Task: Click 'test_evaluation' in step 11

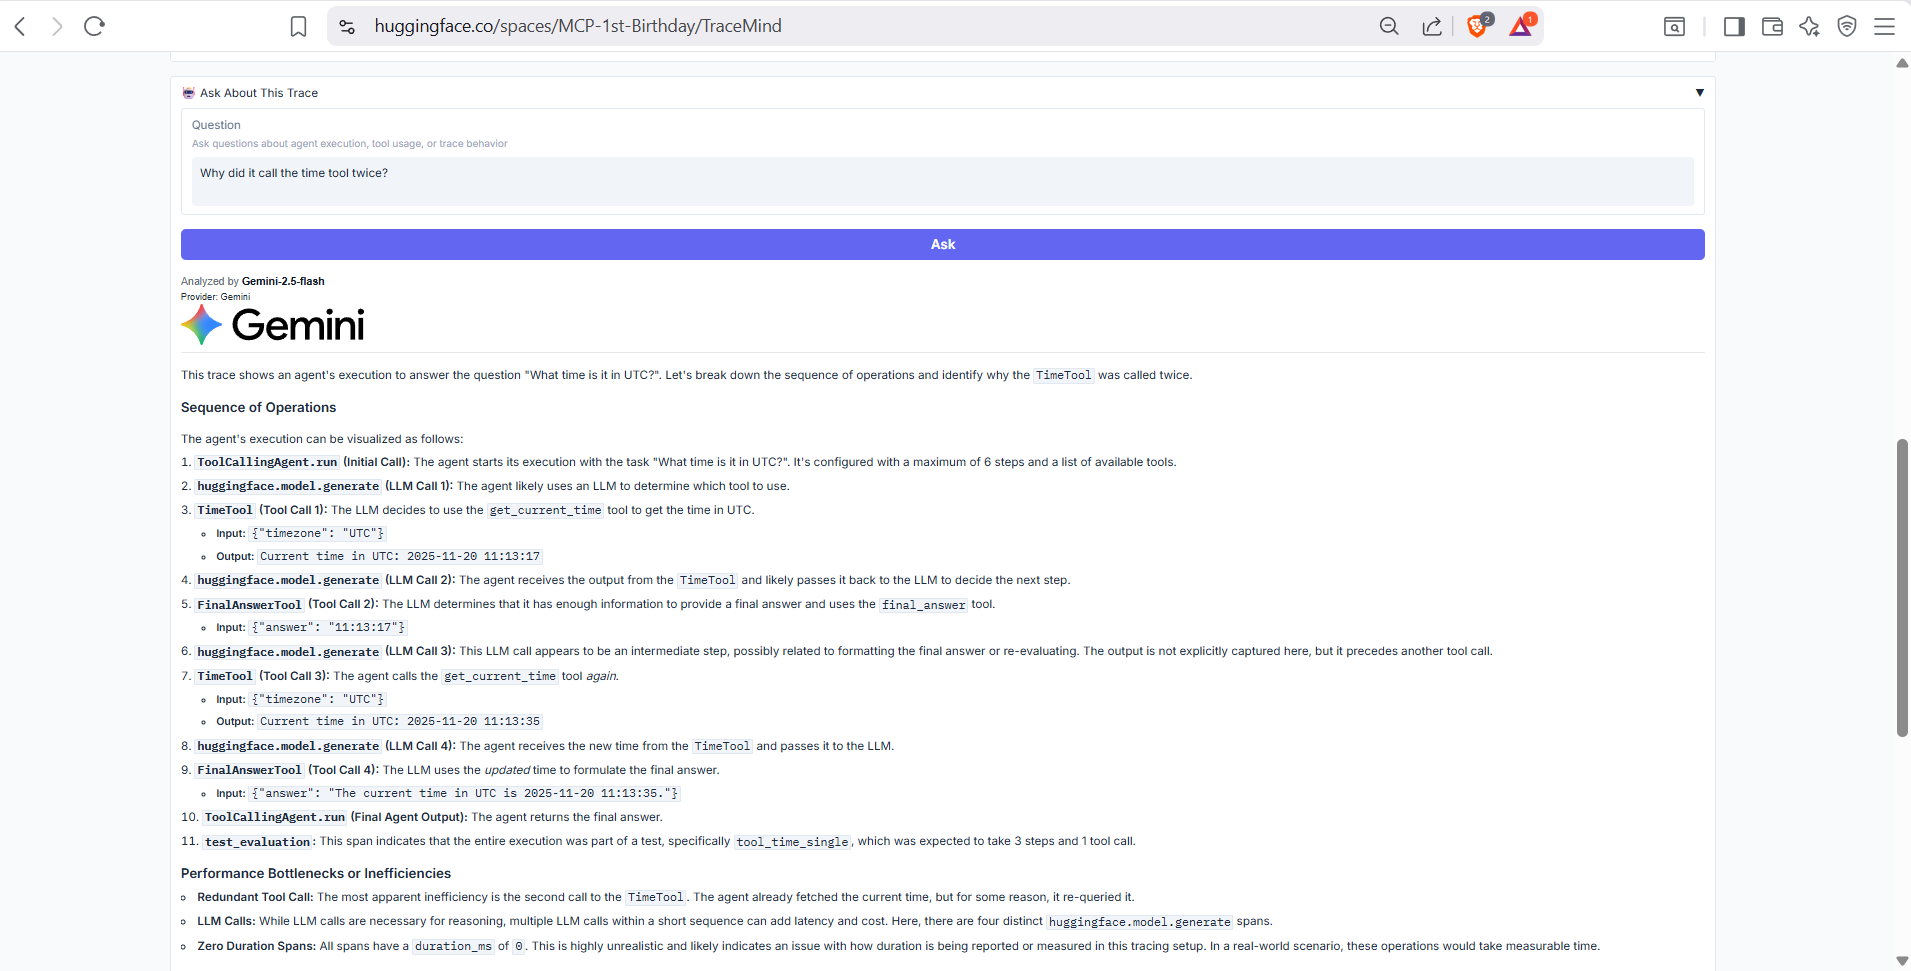Action: pos(257,842)
